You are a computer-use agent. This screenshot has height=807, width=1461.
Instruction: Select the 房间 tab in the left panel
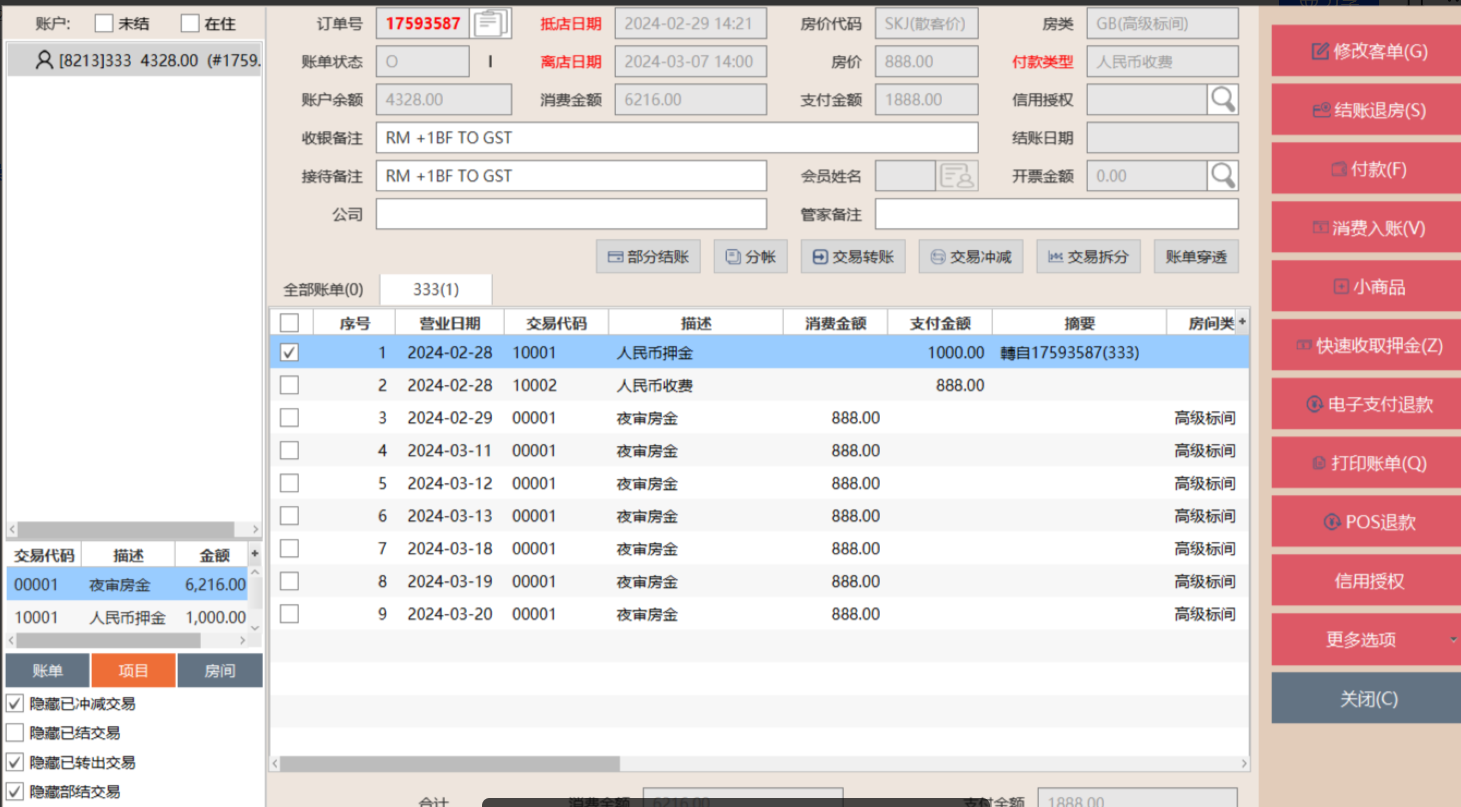[x=220, y=671]
